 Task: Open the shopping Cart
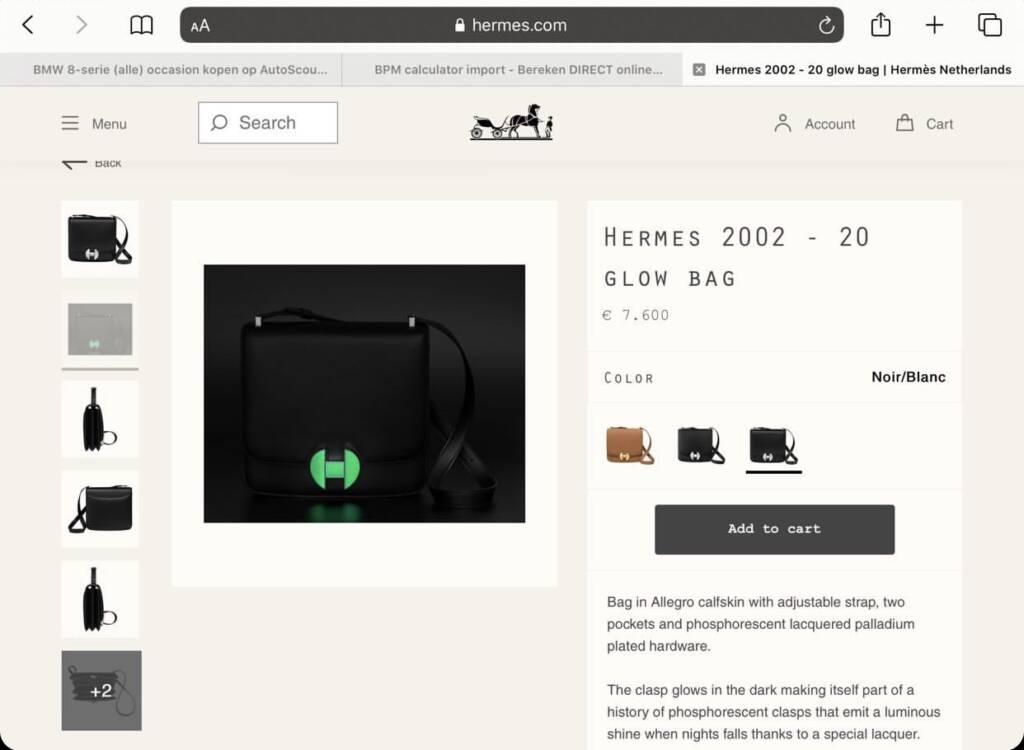[x=924, y=123]
